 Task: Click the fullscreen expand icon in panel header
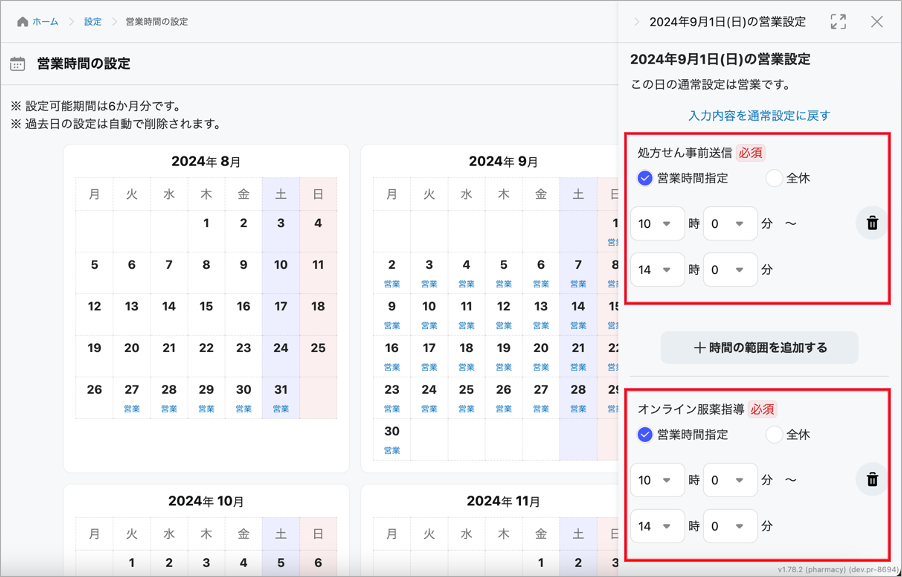[x=838, y=21]
